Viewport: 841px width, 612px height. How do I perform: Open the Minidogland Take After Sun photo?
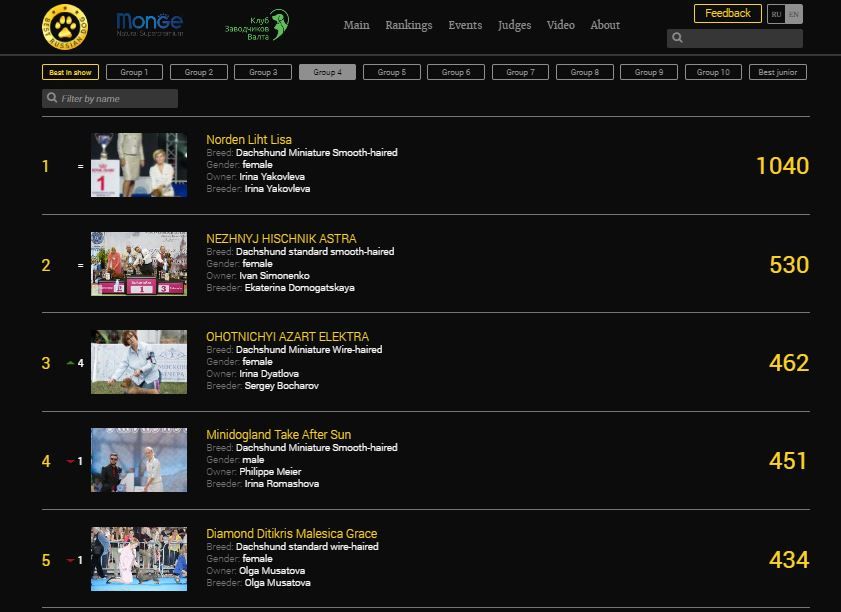click(x=139, y=460)
